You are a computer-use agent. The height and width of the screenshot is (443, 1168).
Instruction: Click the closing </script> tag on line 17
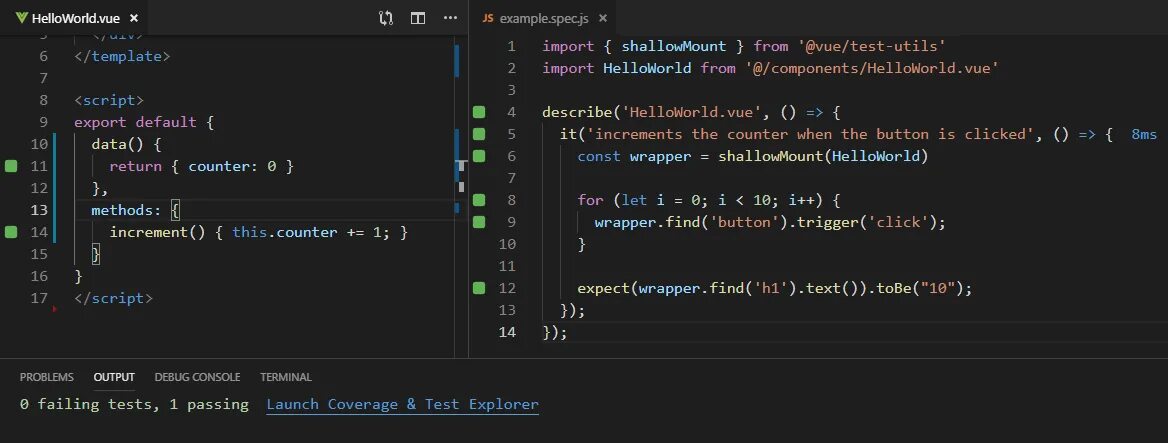point(113,298)
